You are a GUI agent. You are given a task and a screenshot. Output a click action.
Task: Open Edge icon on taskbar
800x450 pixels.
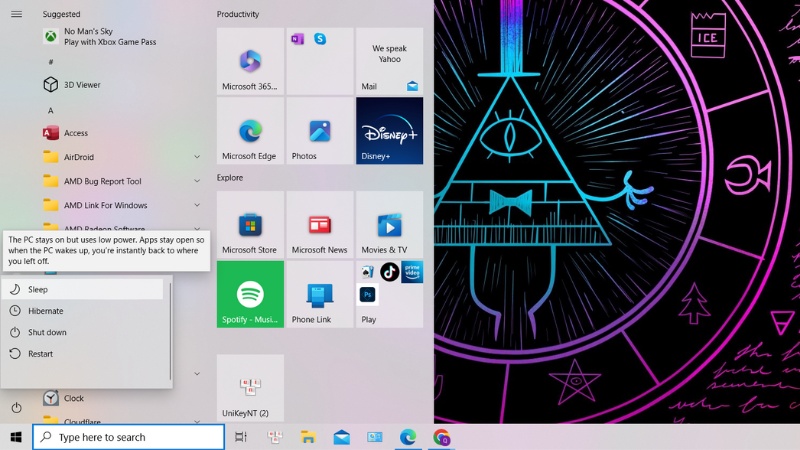(408, 437)
